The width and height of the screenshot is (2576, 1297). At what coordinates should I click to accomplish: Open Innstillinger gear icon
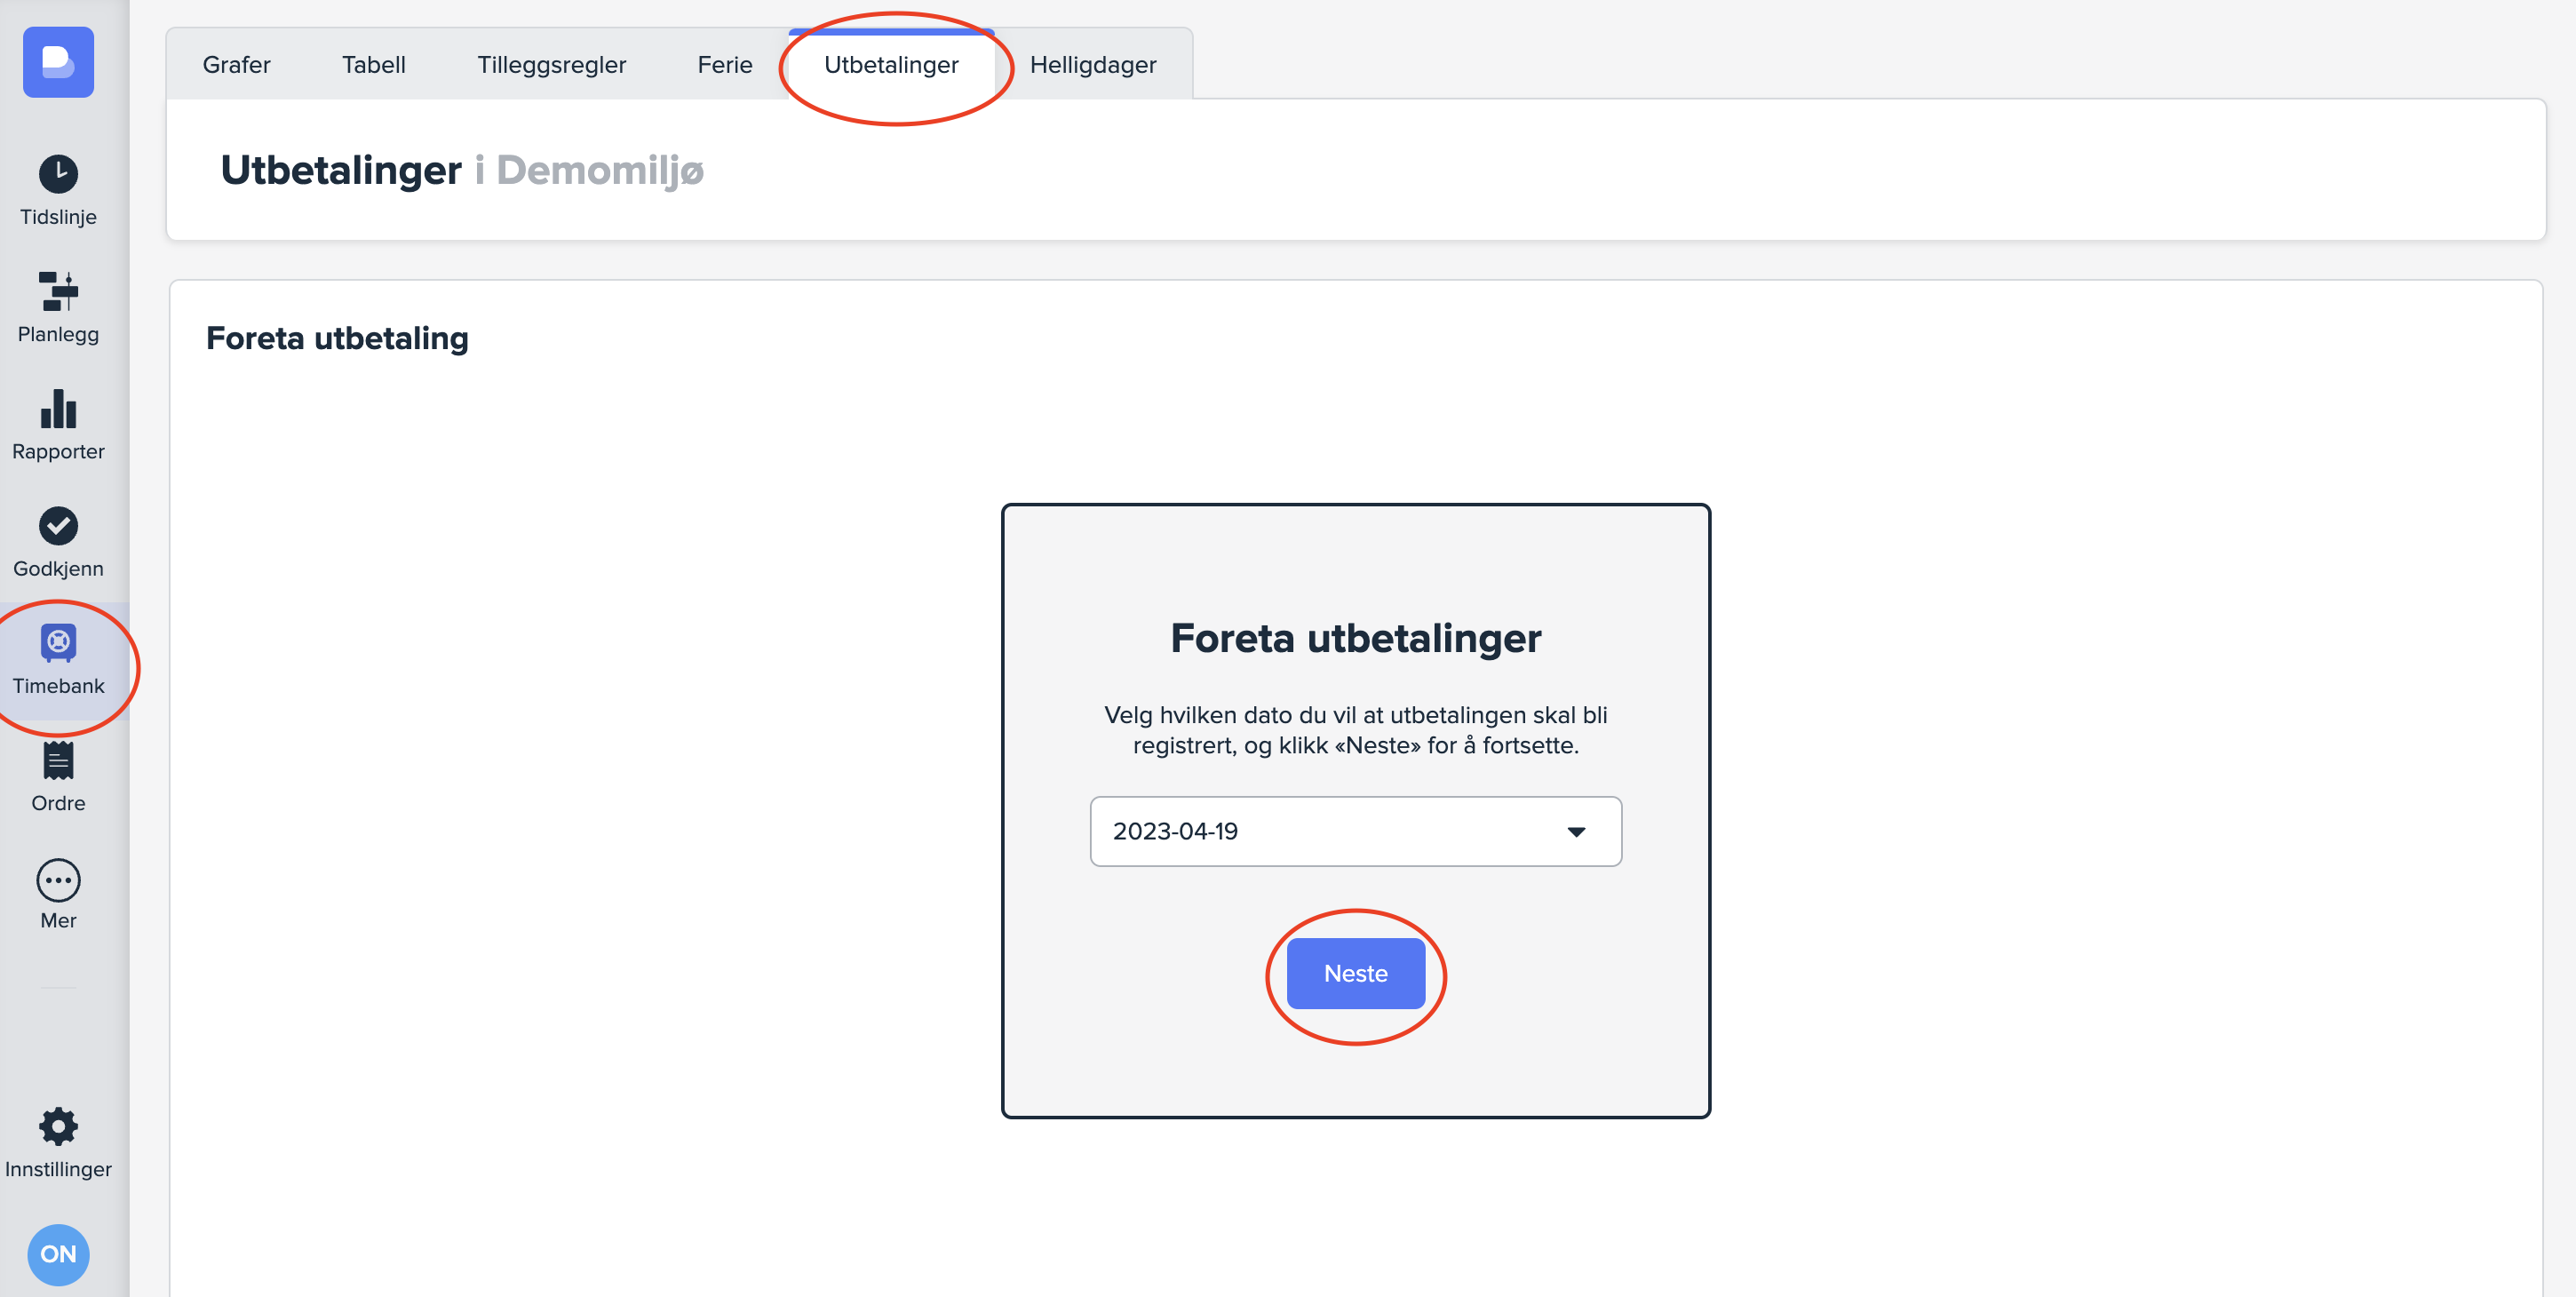(x=58, y=1127)
